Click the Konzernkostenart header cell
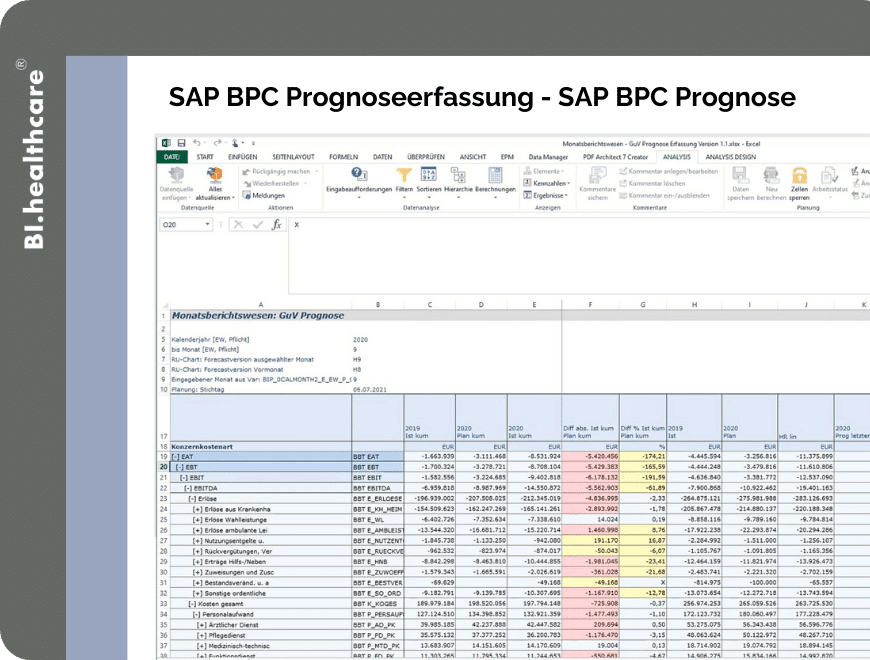 [261, 446]
